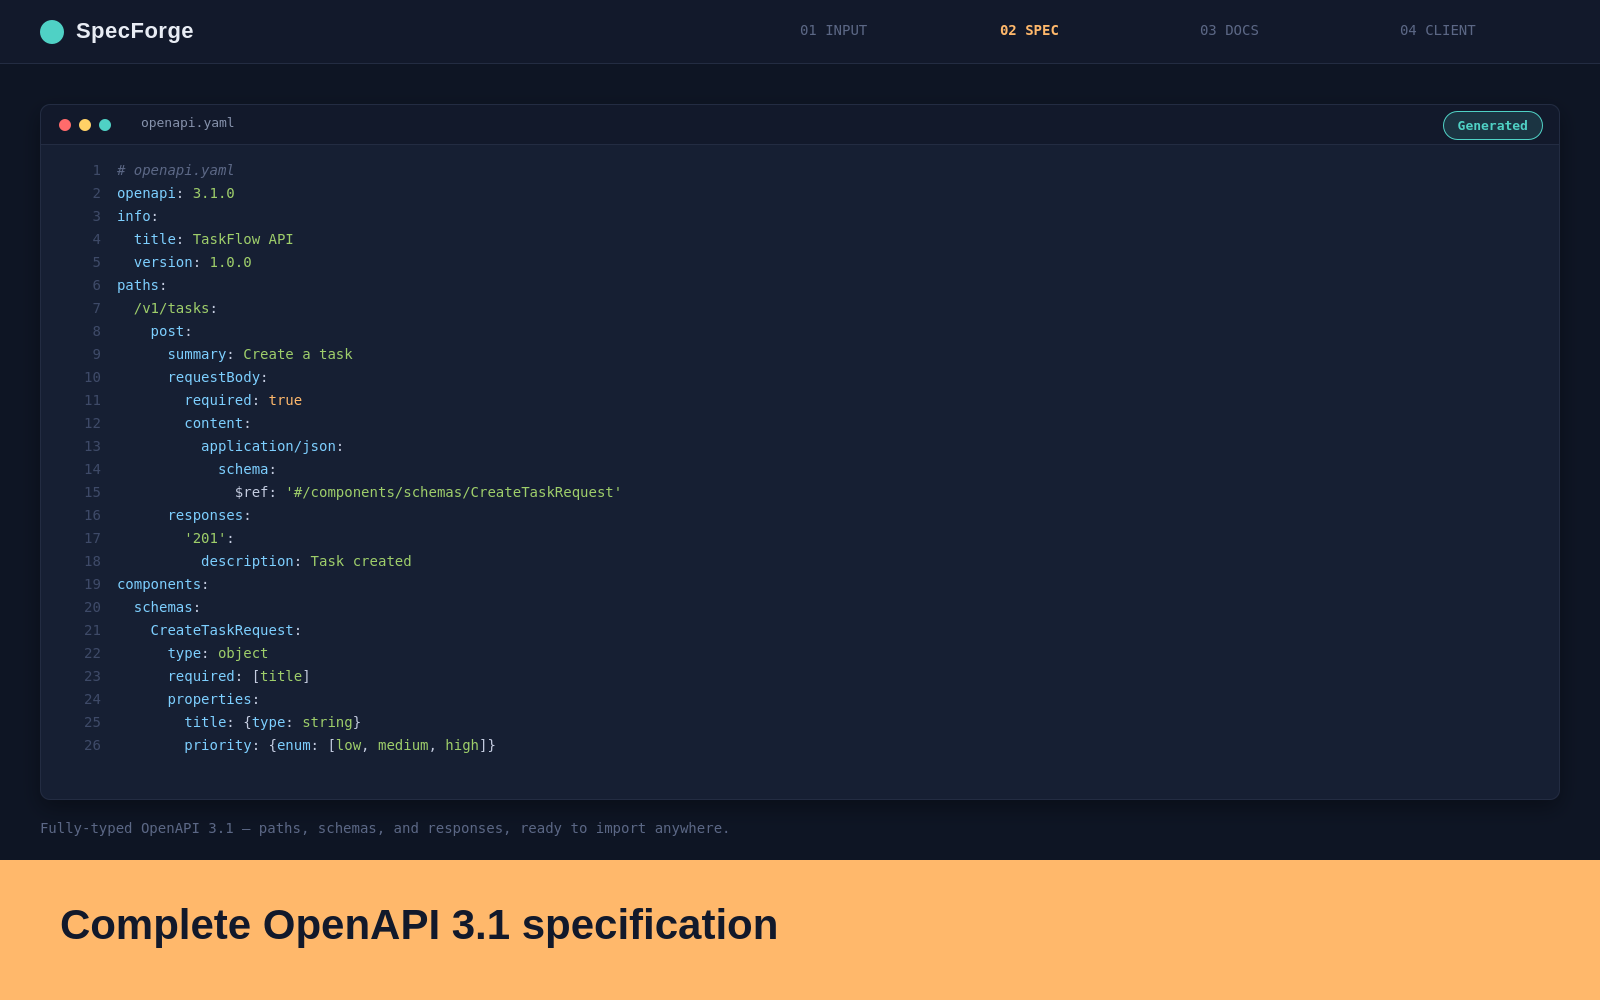1600x1000 pixels.
Task: Click 'title: {type: string}' line
Action: 272,722
